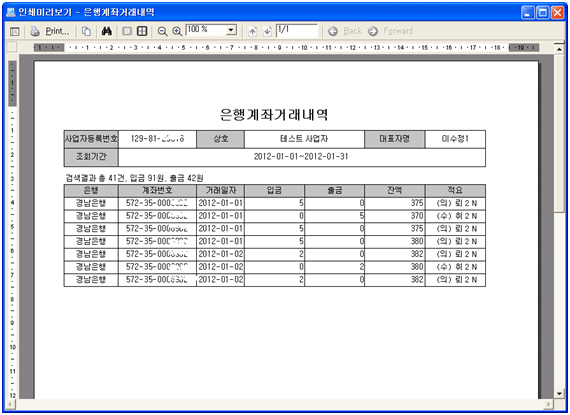Click the Back navigation button

point(345,31)
